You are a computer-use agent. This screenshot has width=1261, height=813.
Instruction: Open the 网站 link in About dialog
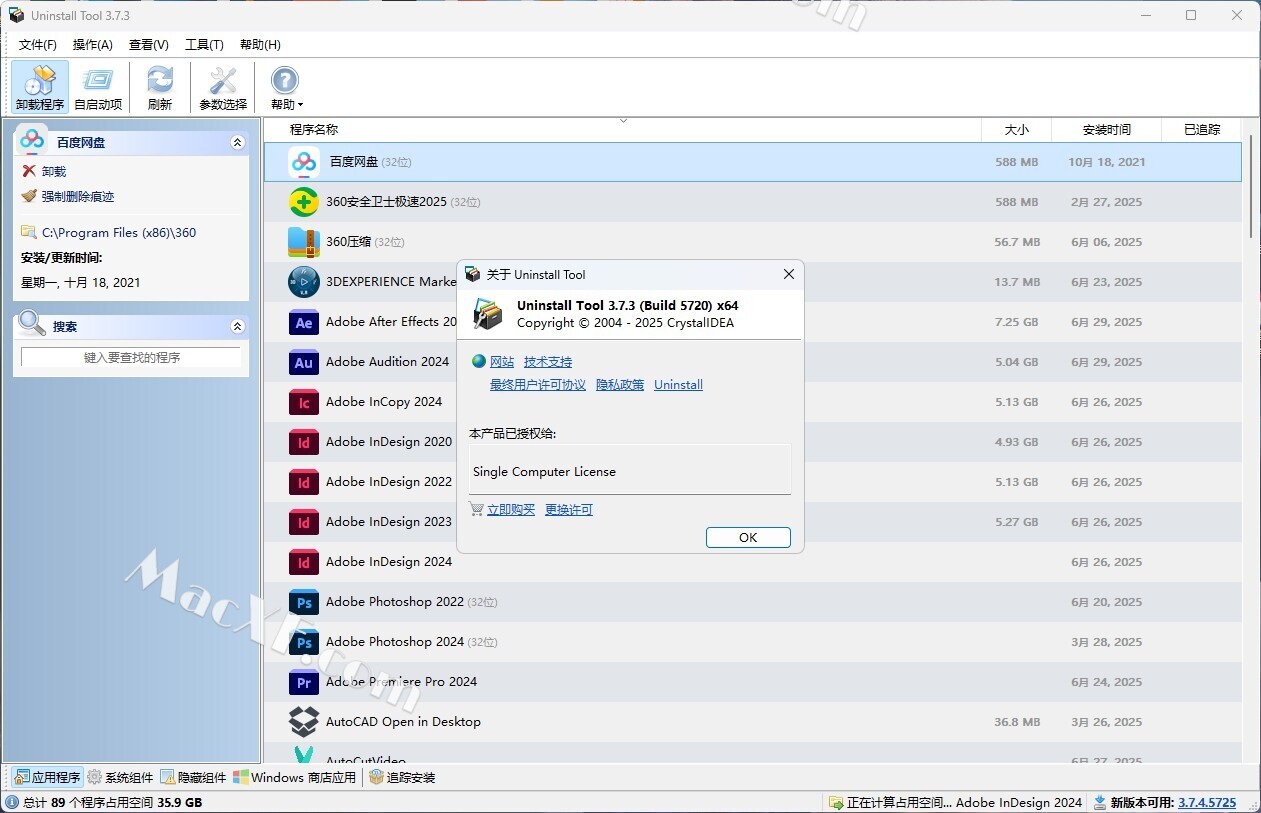coord(502,362)
